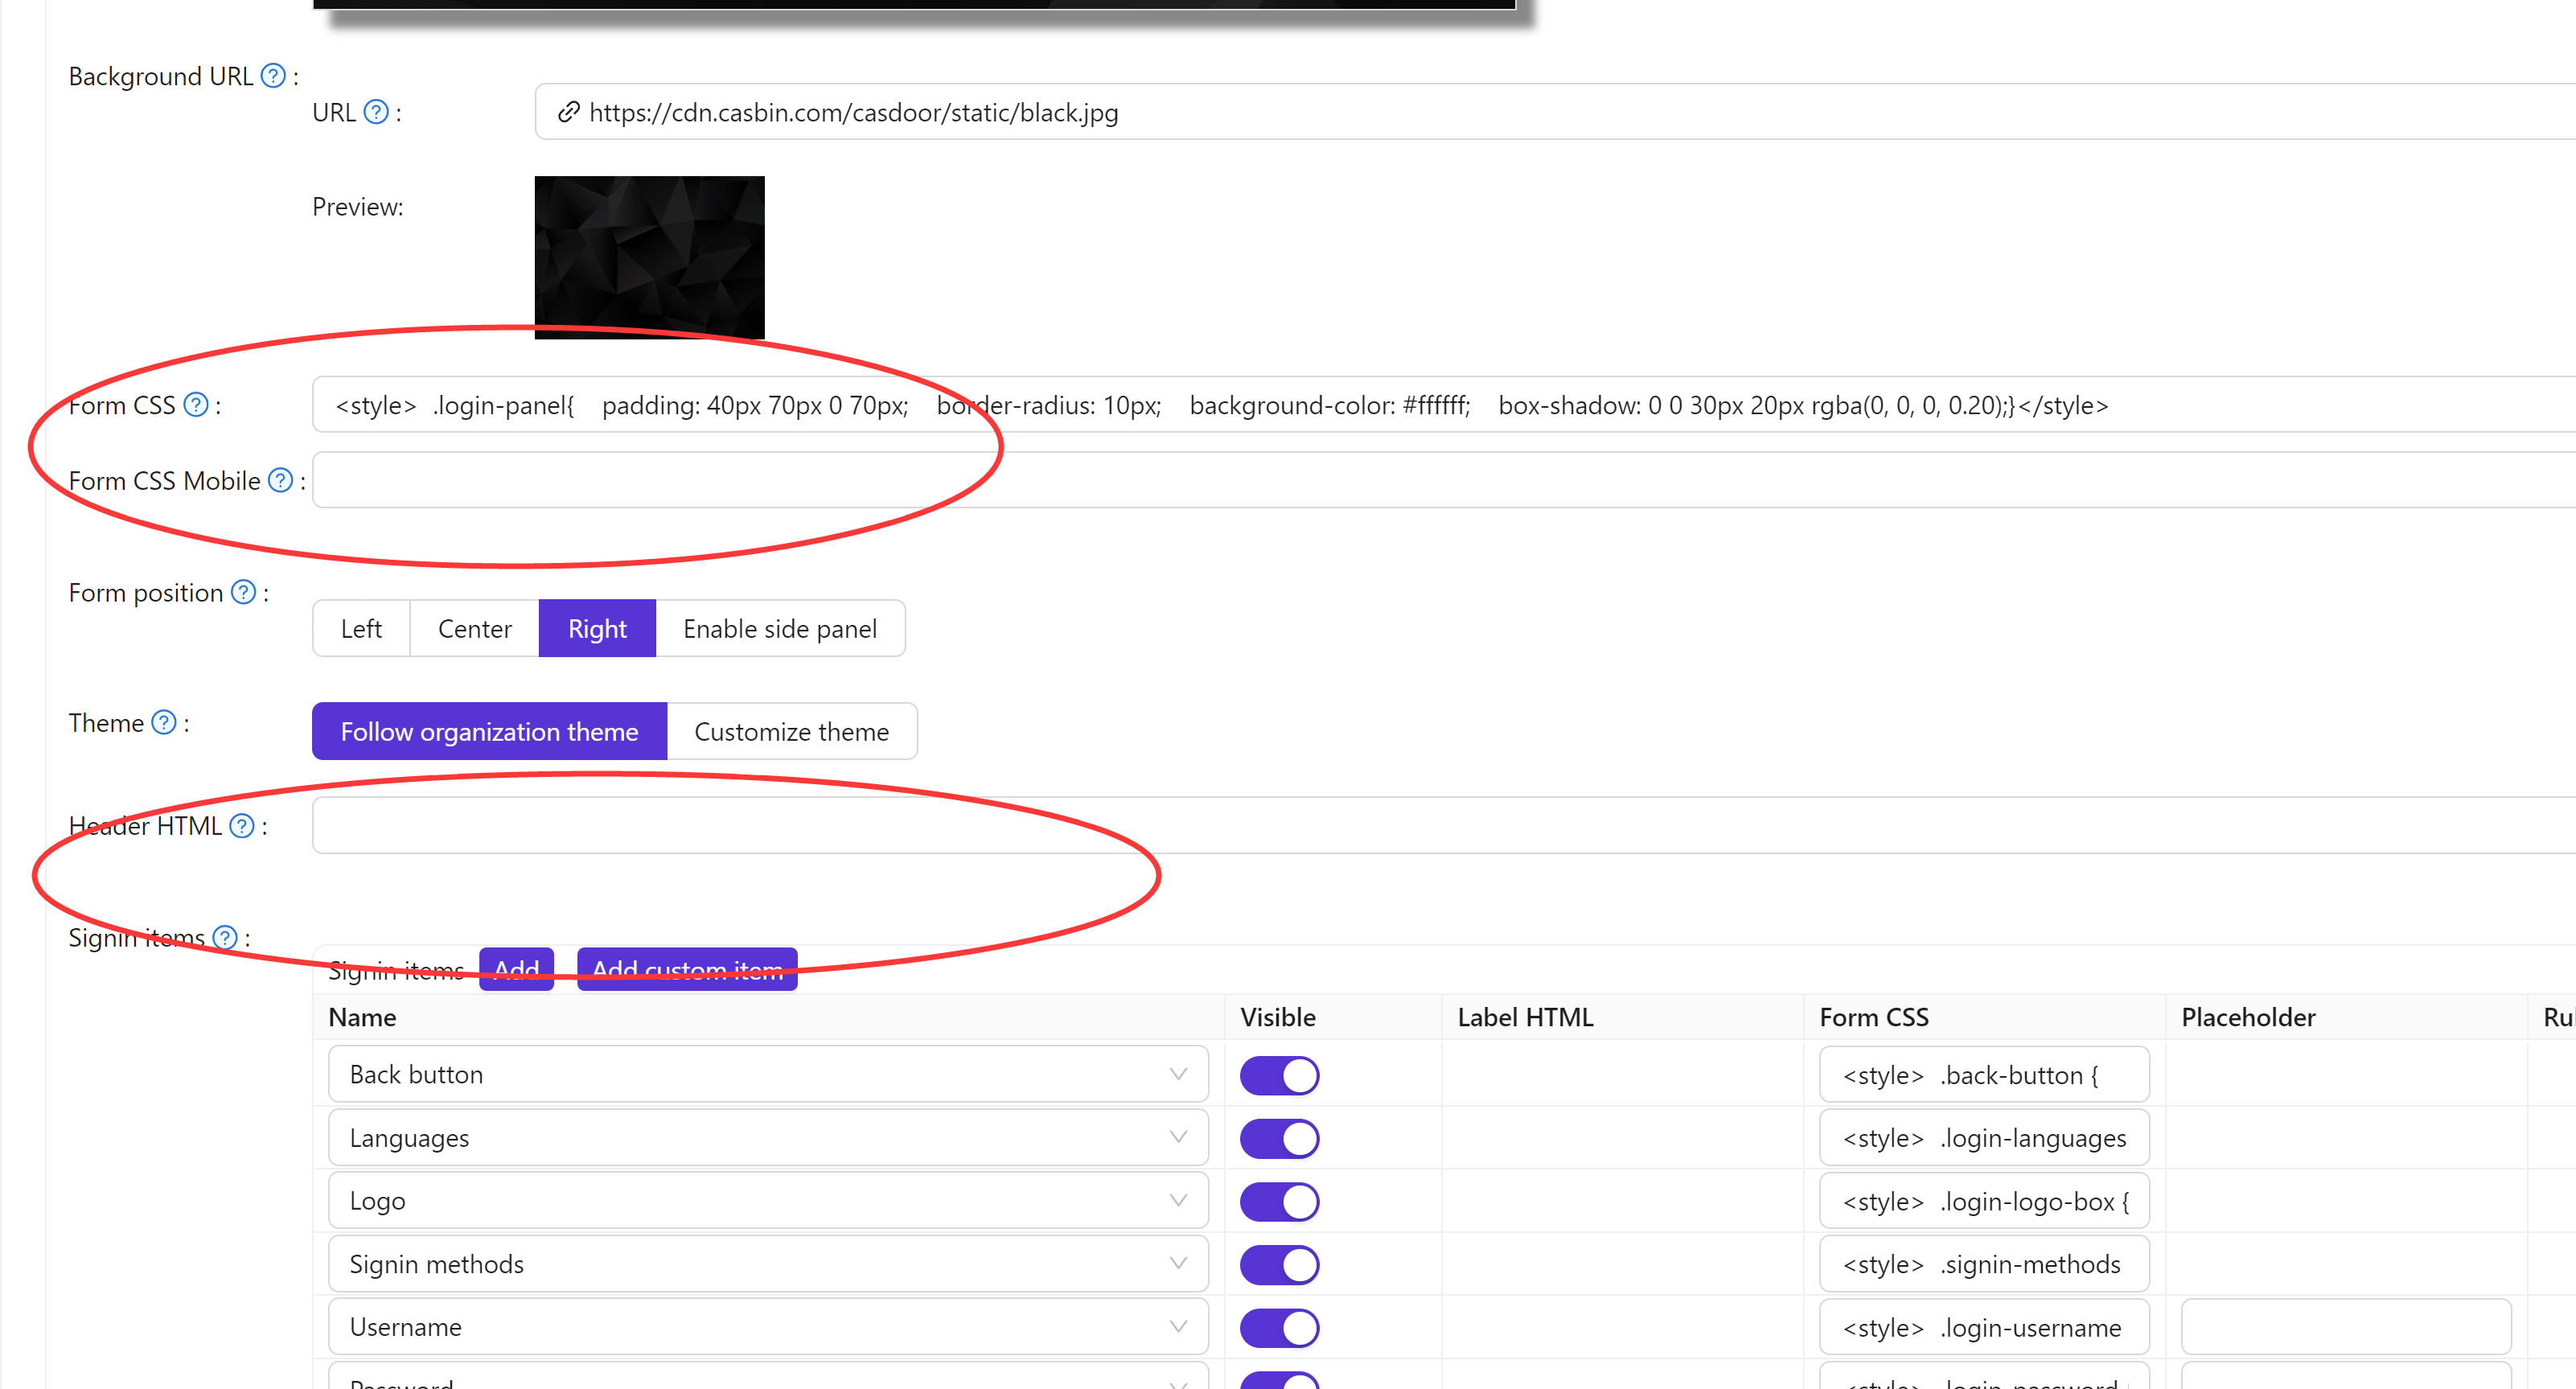2576x1389 pixels.
Task: Edit Form CSS for Signin methods row
Action: tap(1984, 1264)
